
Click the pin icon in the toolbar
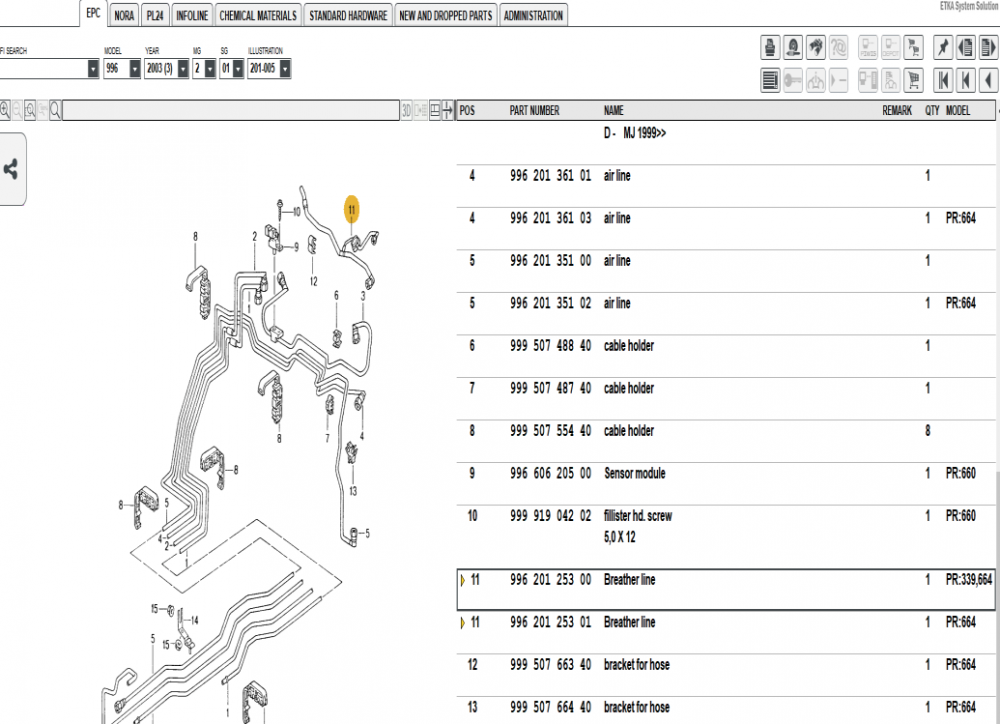tap(941, 47)
